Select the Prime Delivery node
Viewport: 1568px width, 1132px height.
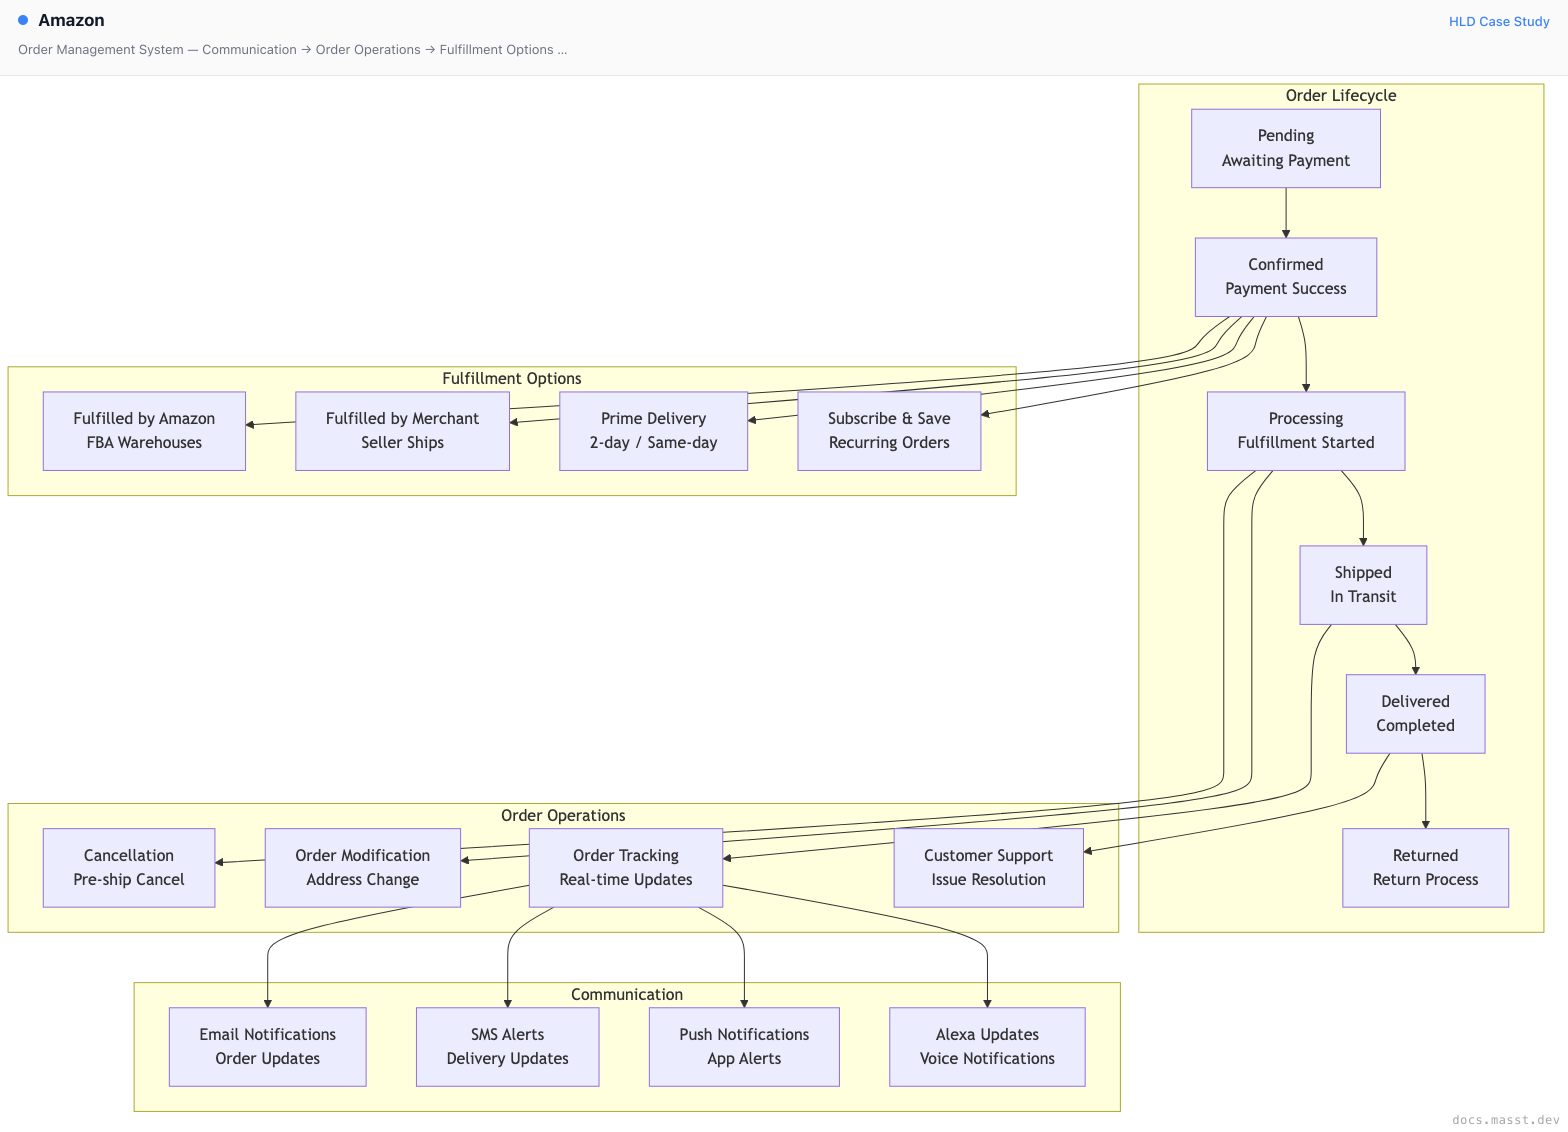point(653,431)
